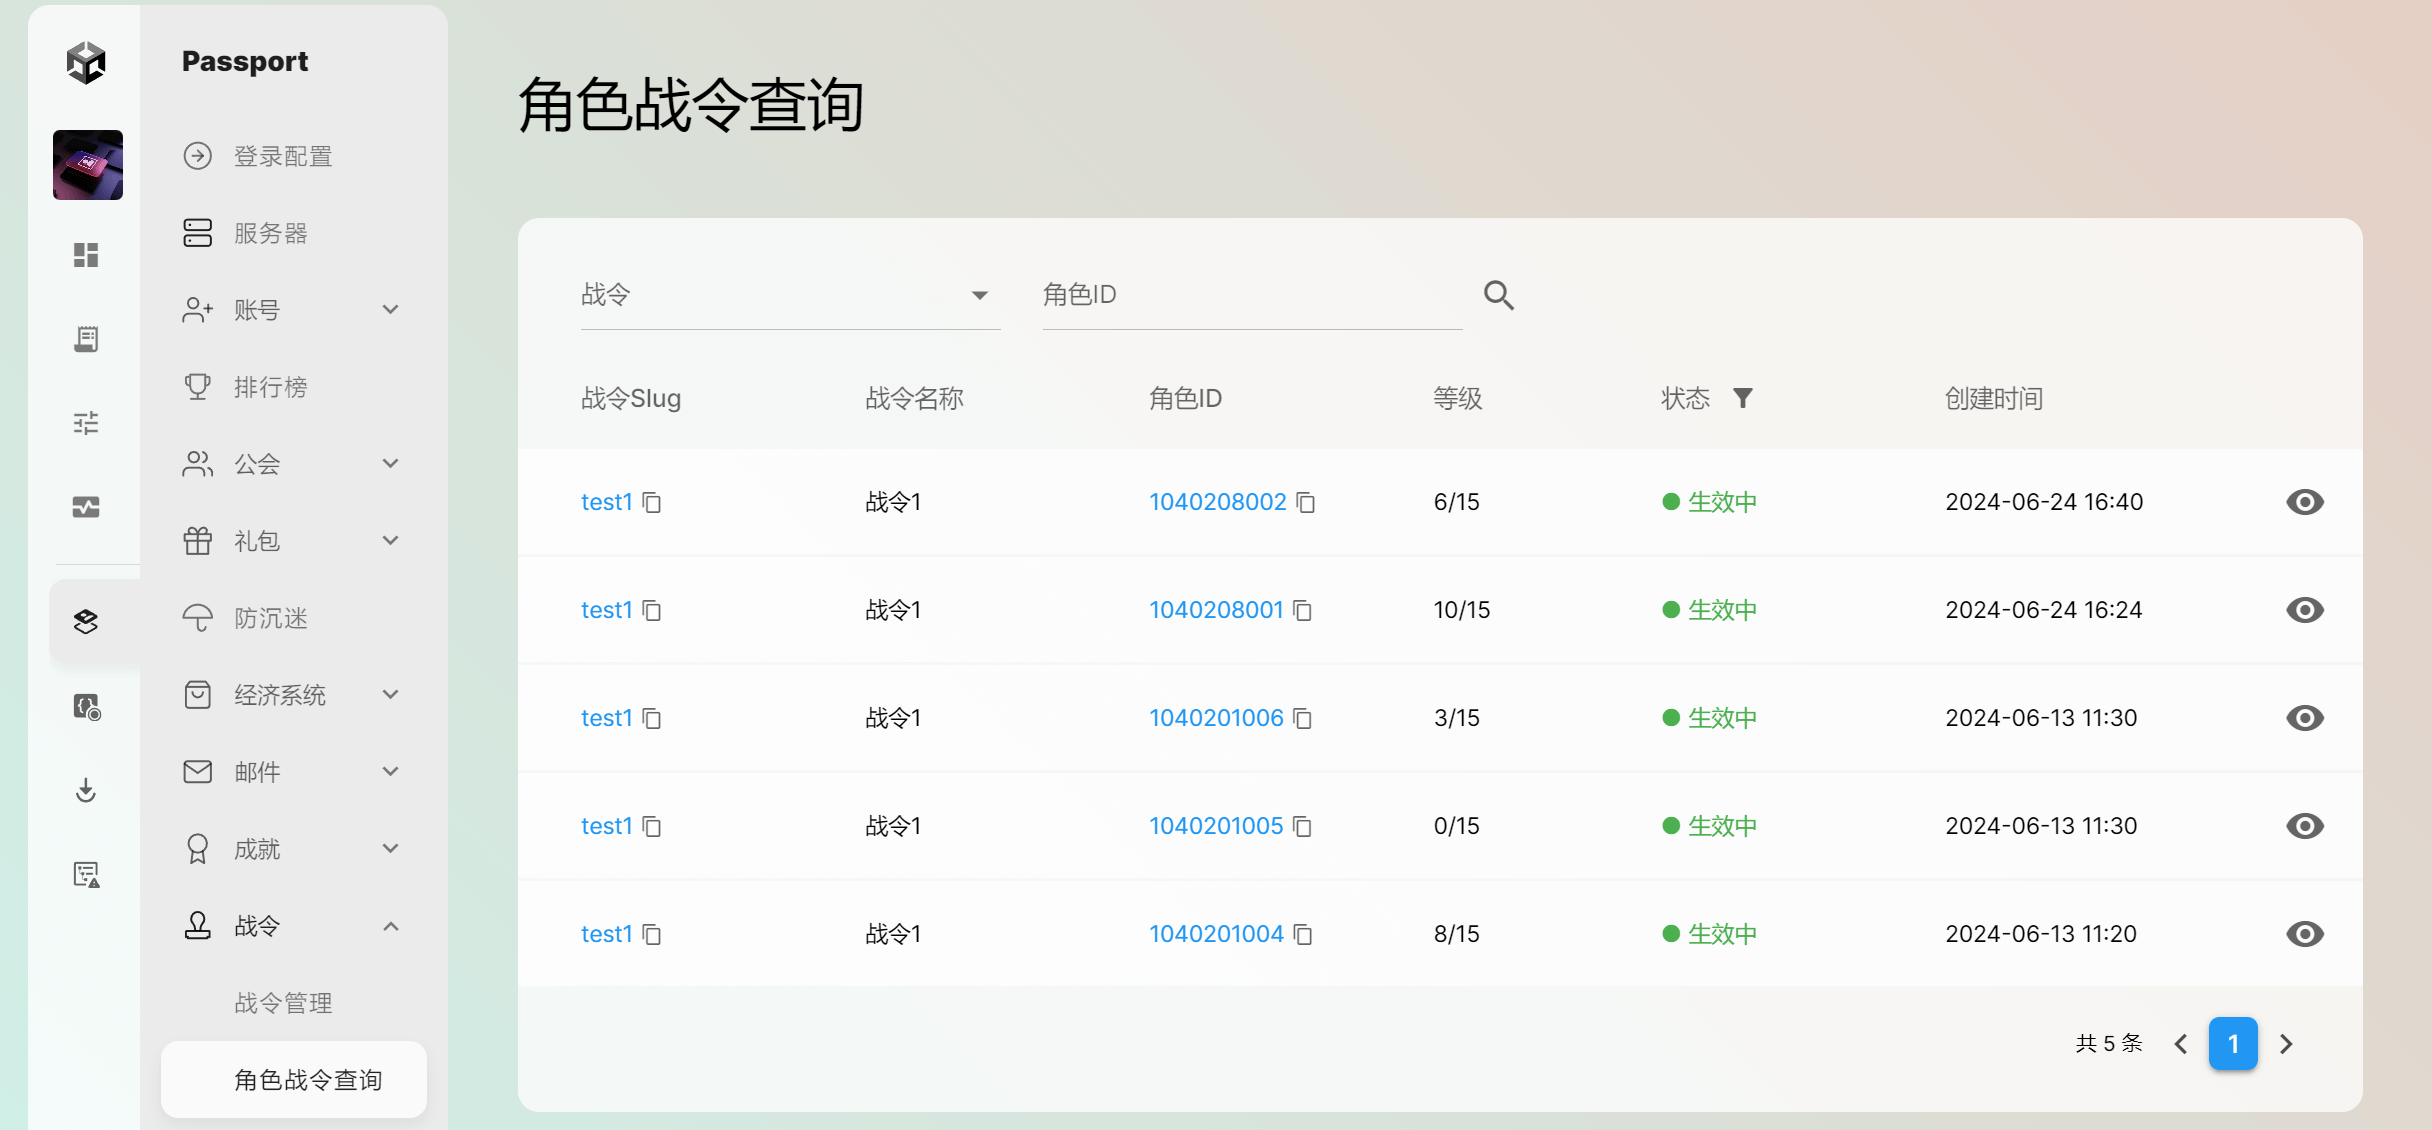Open the 战令 filter dropdown
Image resolution: width=2432 pixels, height=1130 pixels.
point(790,295)
